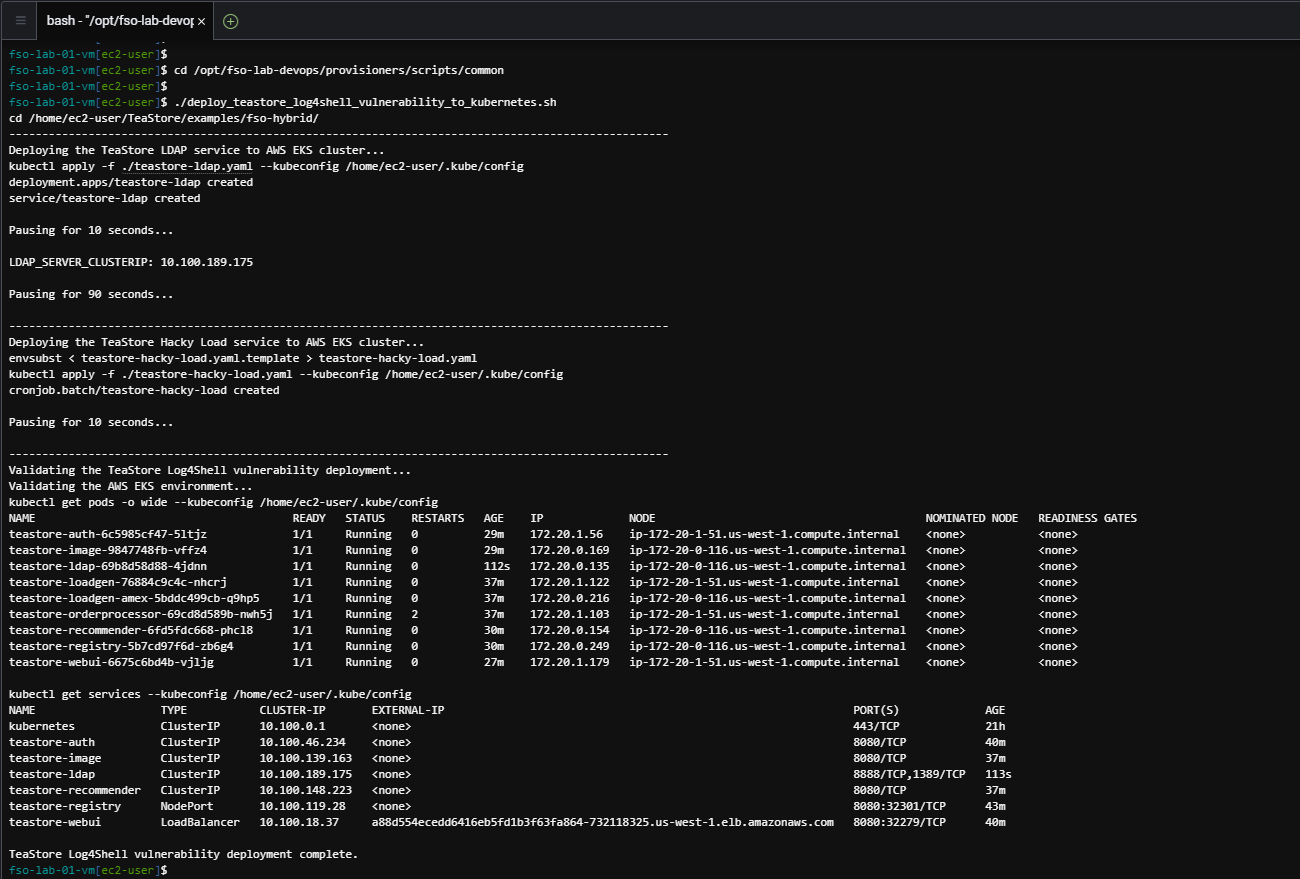Focus the final fso-lab-01-vm command prompt

[x=88, y=870]
